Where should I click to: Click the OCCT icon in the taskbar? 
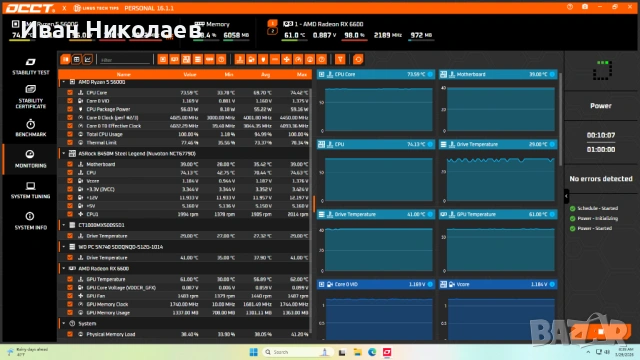pyautogui.click(x=387, y=352)
